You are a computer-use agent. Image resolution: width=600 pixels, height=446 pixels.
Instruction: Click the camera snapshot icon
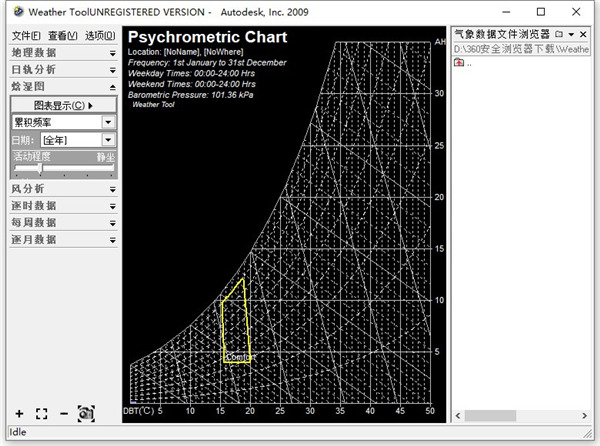click(x=86, y=413)
